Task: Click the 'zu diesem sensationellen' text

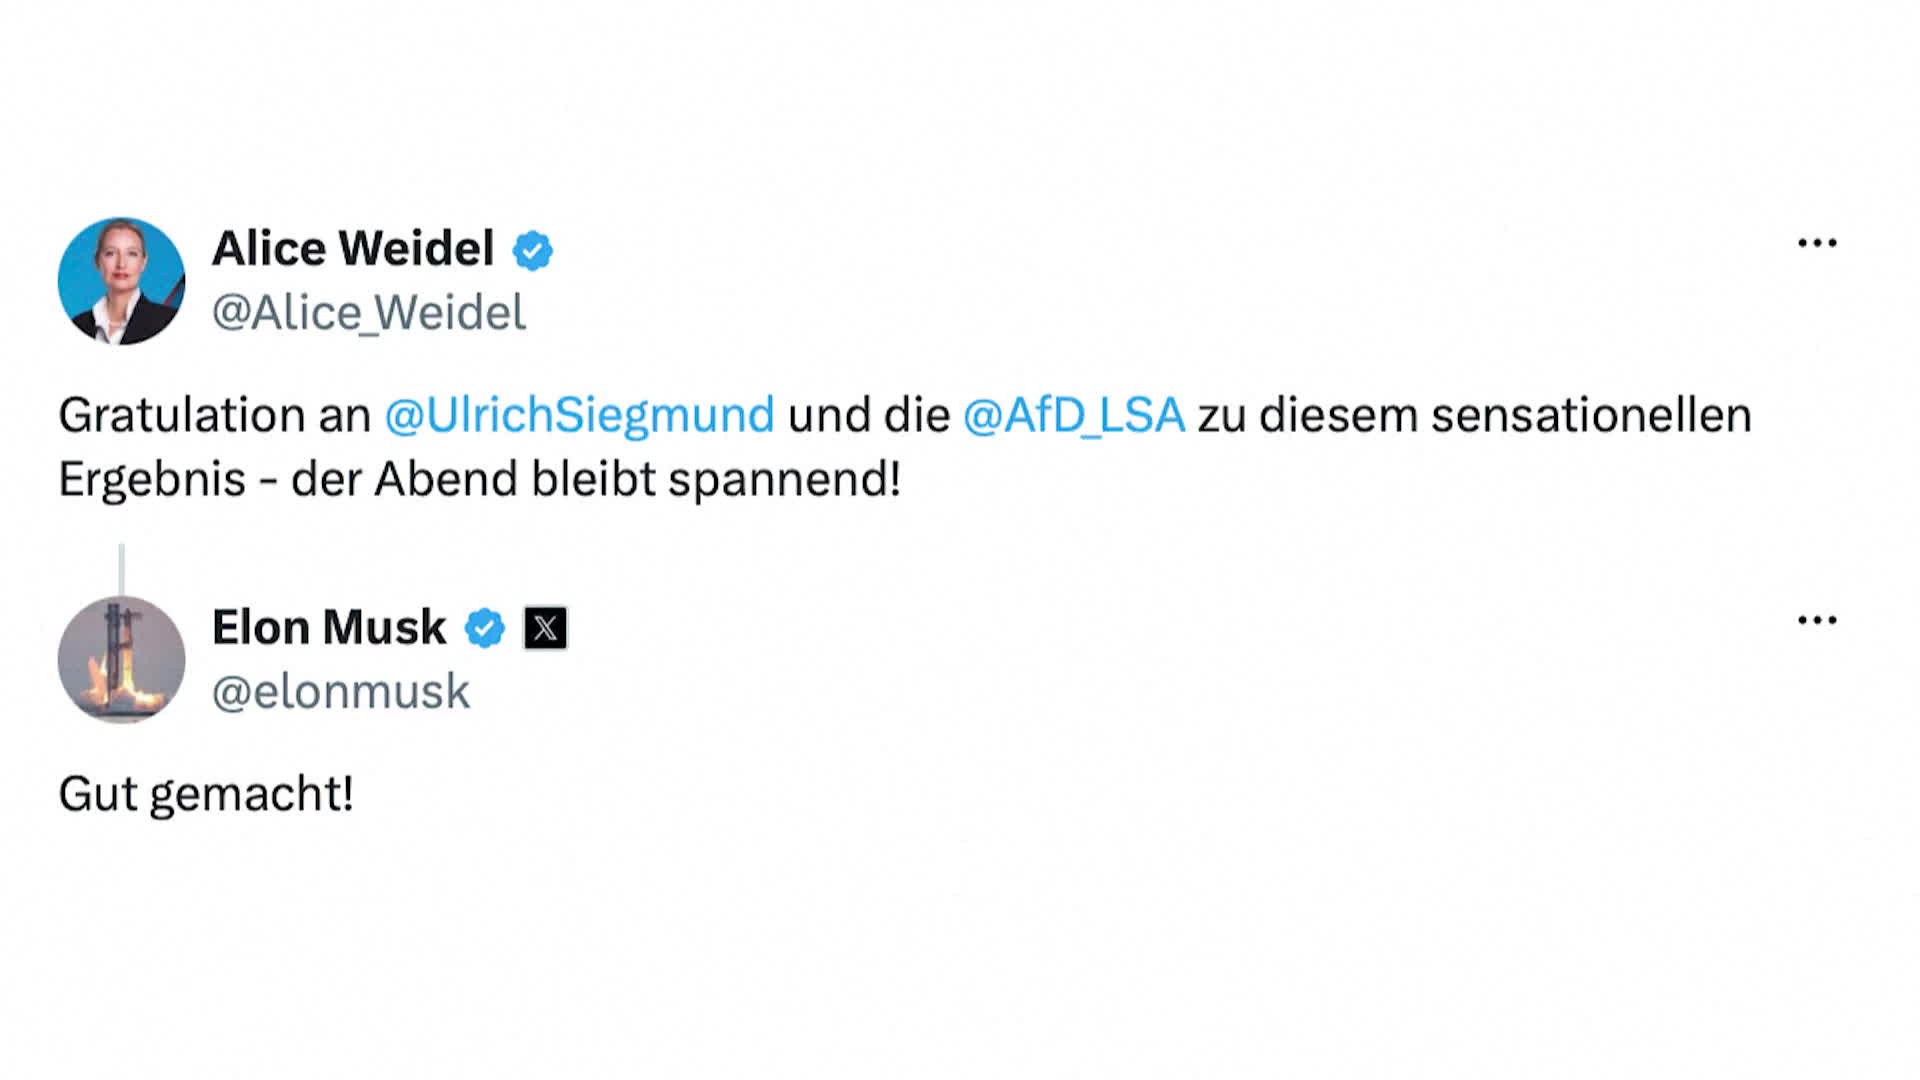Action: click(1475, 415)
